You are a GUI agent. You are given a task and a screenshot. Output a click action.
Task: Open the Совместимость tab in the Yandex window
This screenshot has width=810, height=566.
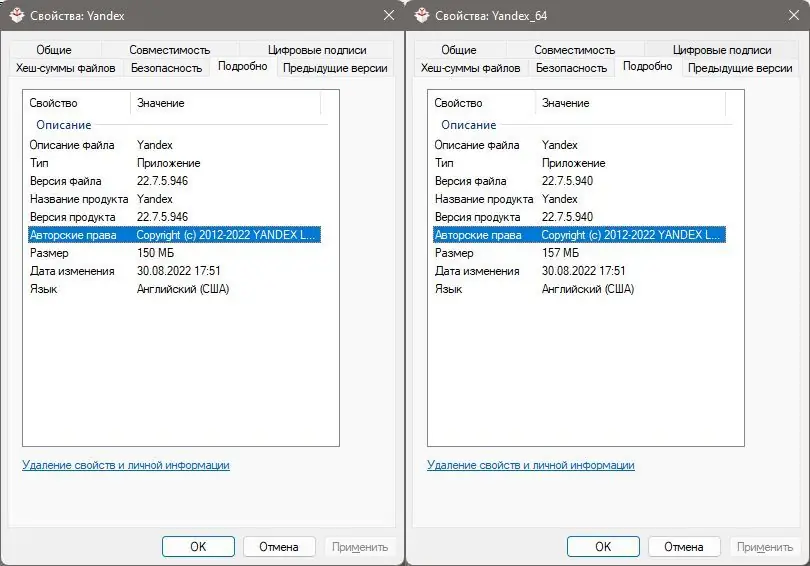[169, 50]
